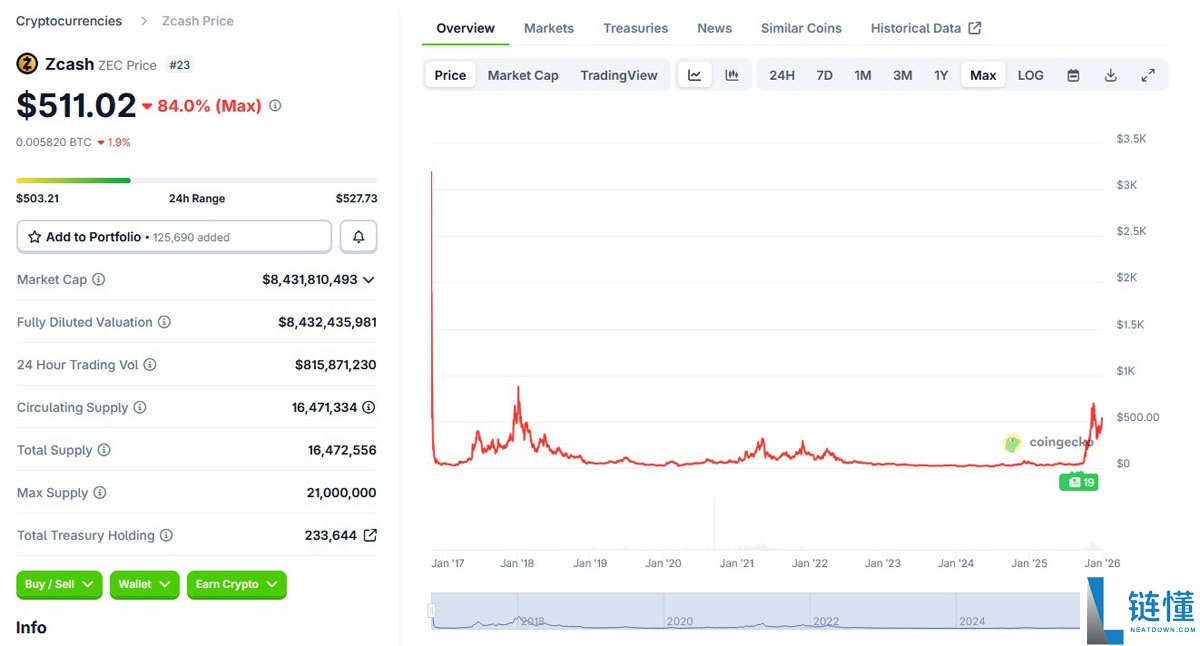Open the Historical Data tab

(x=926, y=28)
